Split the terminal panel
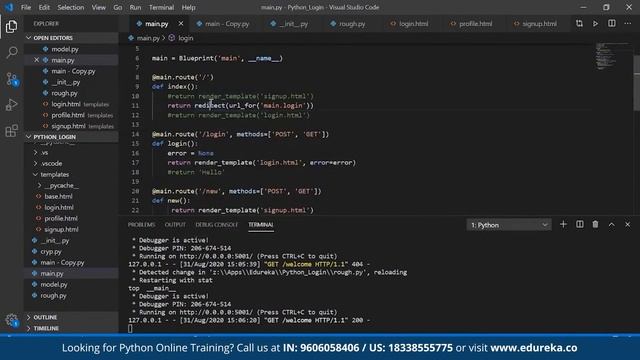640x360 pixels. pos(580,224)
